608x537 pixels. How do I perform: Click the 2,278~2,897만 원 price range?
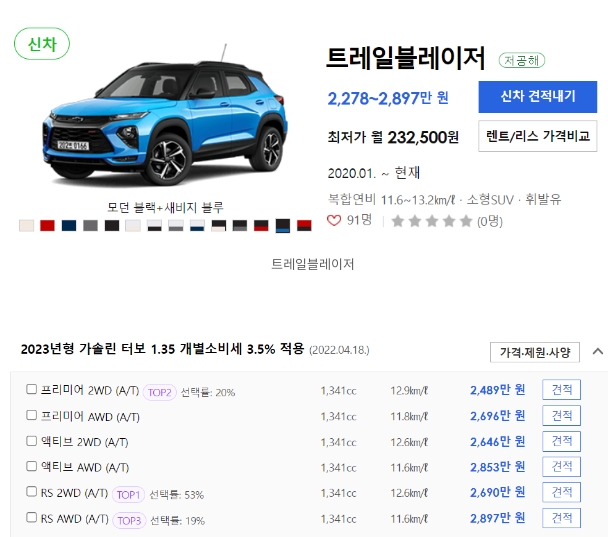tap(388, 98)
